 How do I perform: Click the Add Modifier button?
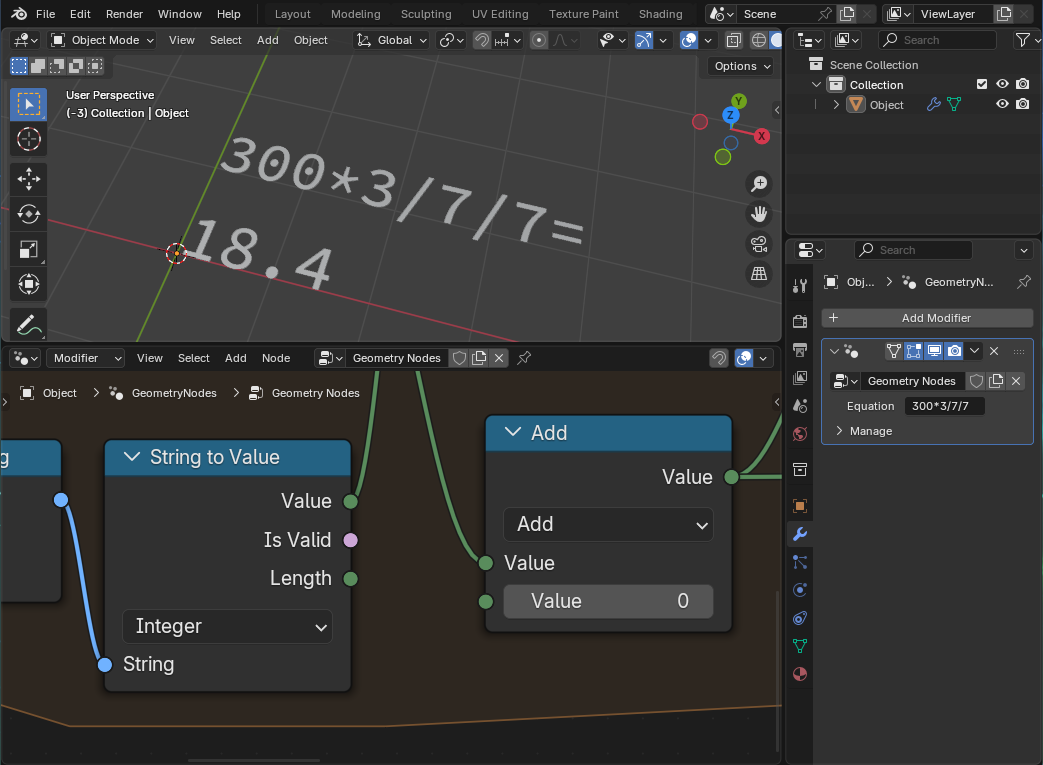click(x=927, y=318)
